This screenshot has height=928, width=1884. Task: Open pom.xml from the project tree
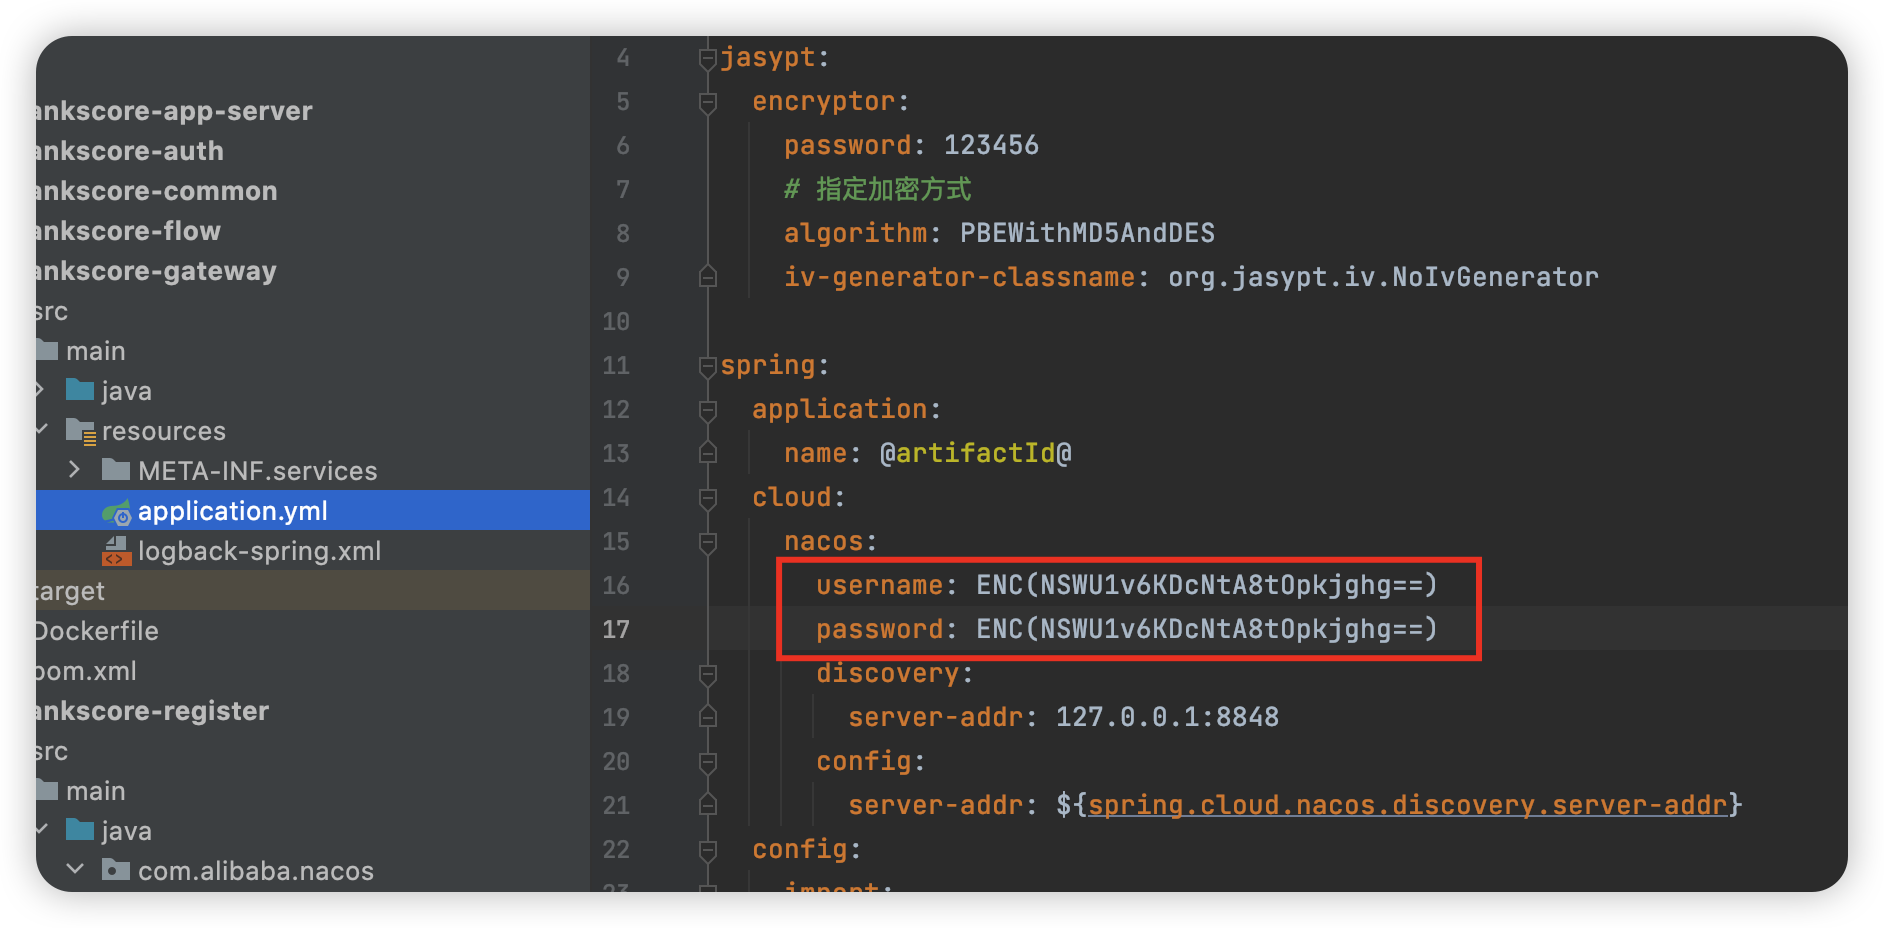point(86,671)
